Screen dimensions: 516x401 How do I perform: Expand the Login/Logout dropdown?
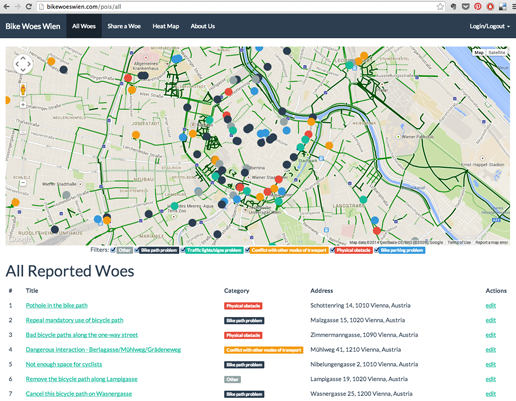(x=489, y=26)
